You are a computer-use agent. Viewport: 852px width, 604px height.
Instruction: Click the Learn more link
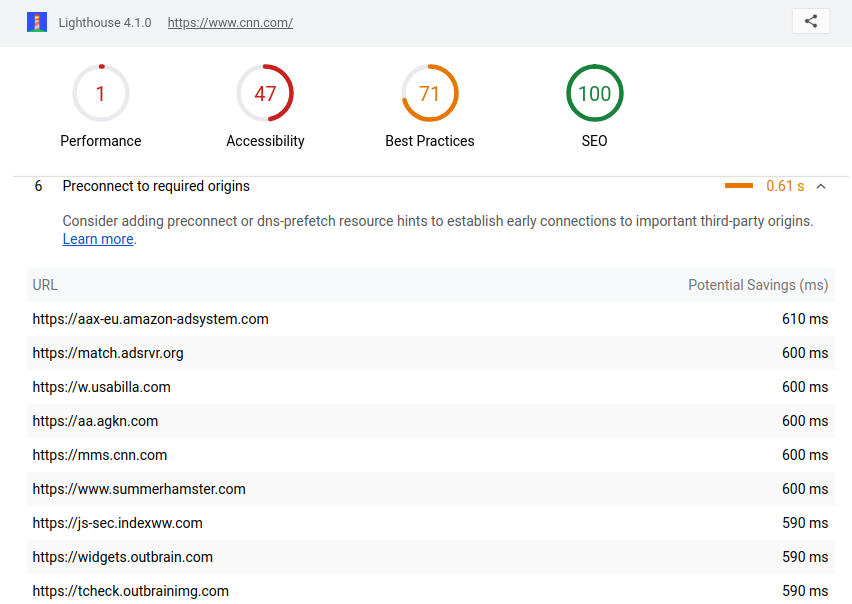[97, 239]
